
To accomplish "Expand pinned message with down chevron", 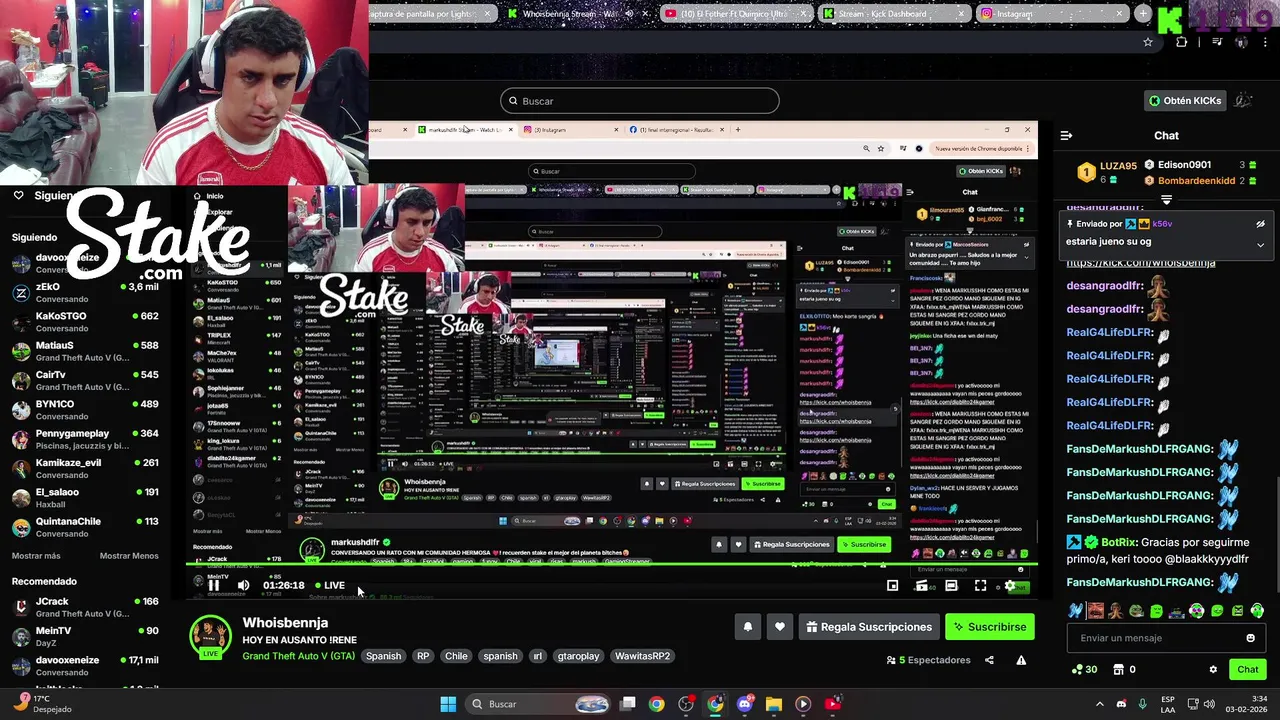I will (1260, 244).
